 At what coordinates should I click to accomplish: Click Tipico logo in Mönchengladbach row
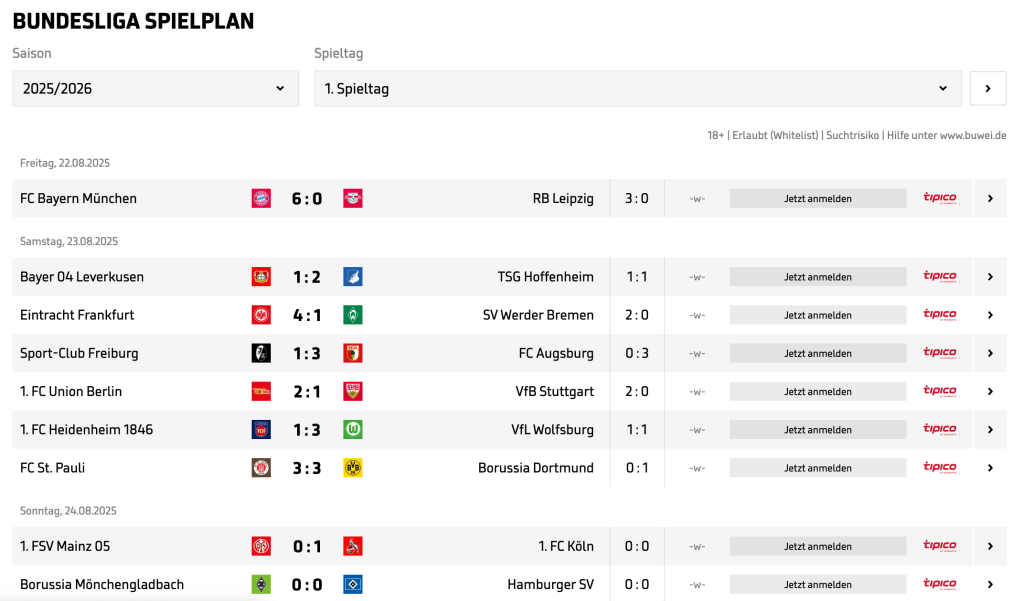(x=940, y=583)
